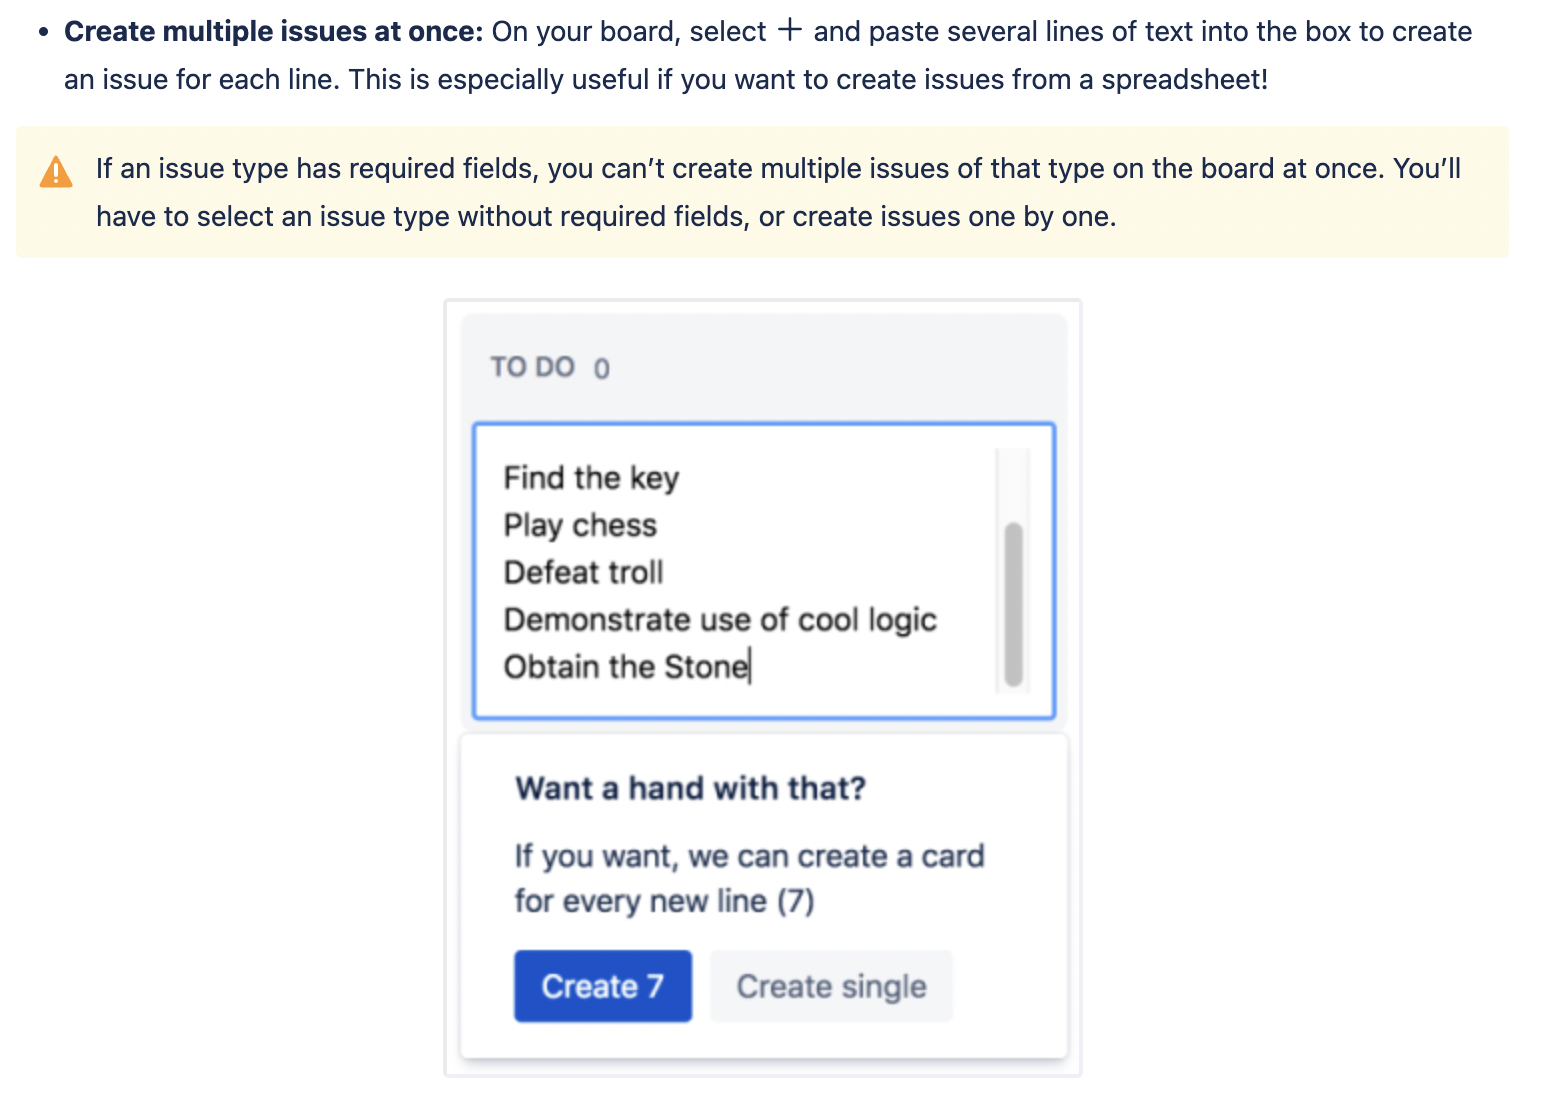The image size is (1542, 1094).
Task: Click the 'Create multiple issues at once' bold text
Action: click(x=274, y=31)
